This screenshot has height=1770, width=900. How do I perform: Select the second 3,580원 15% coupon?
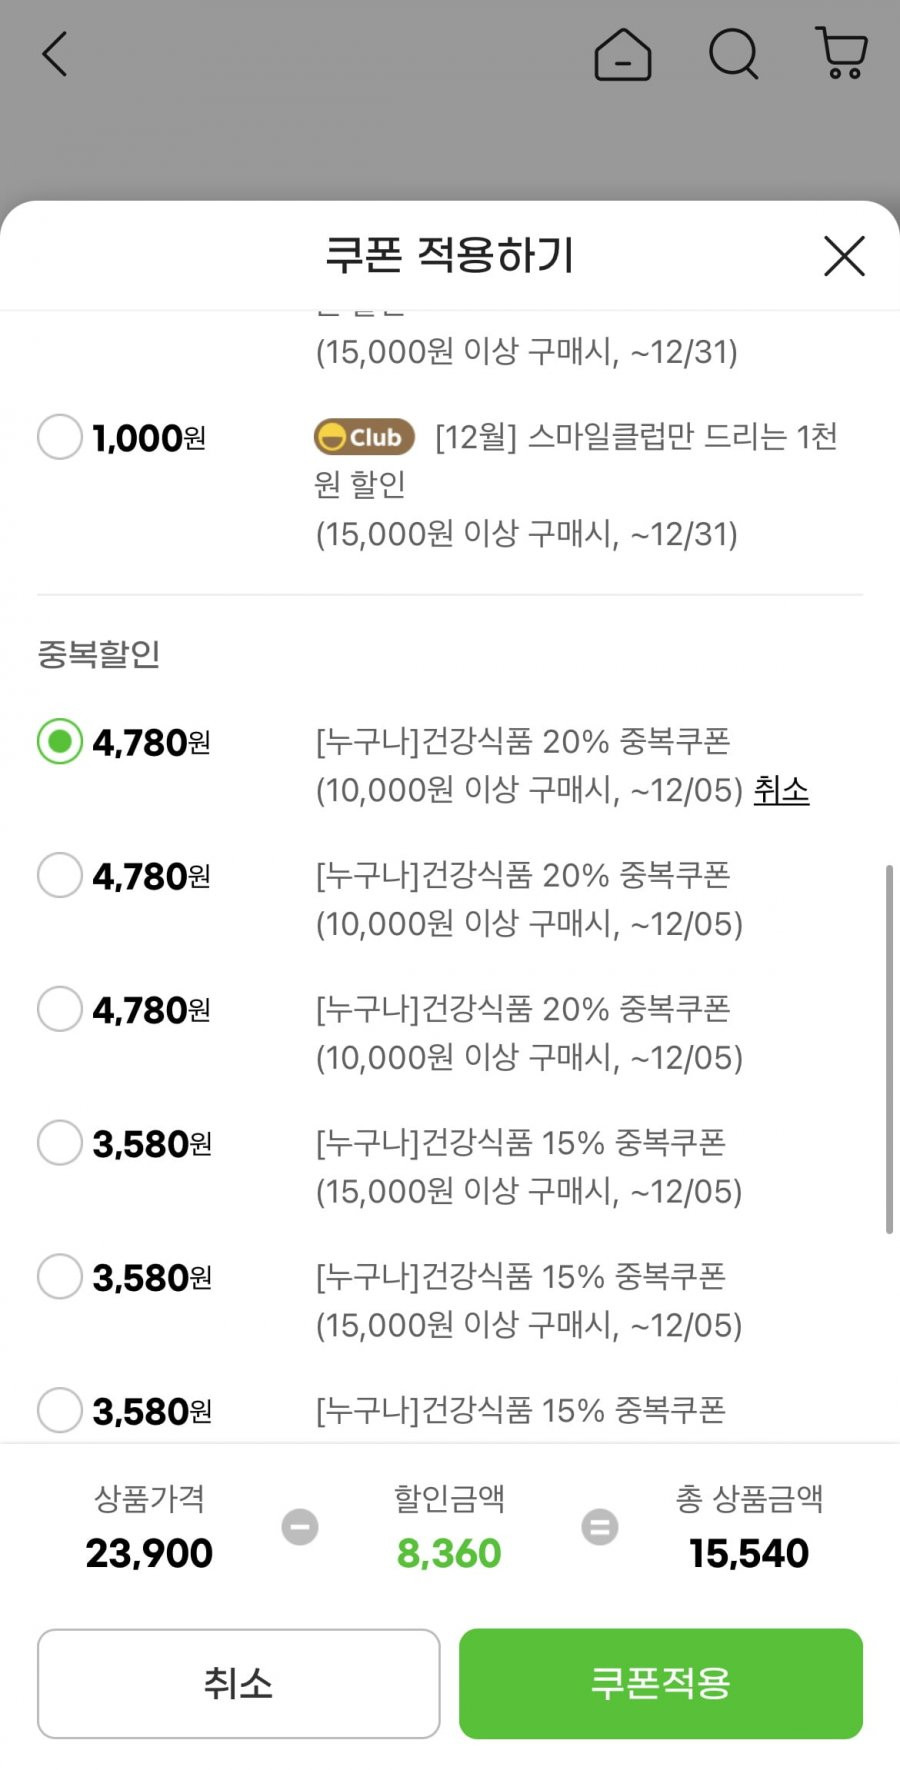(59, 1277)
